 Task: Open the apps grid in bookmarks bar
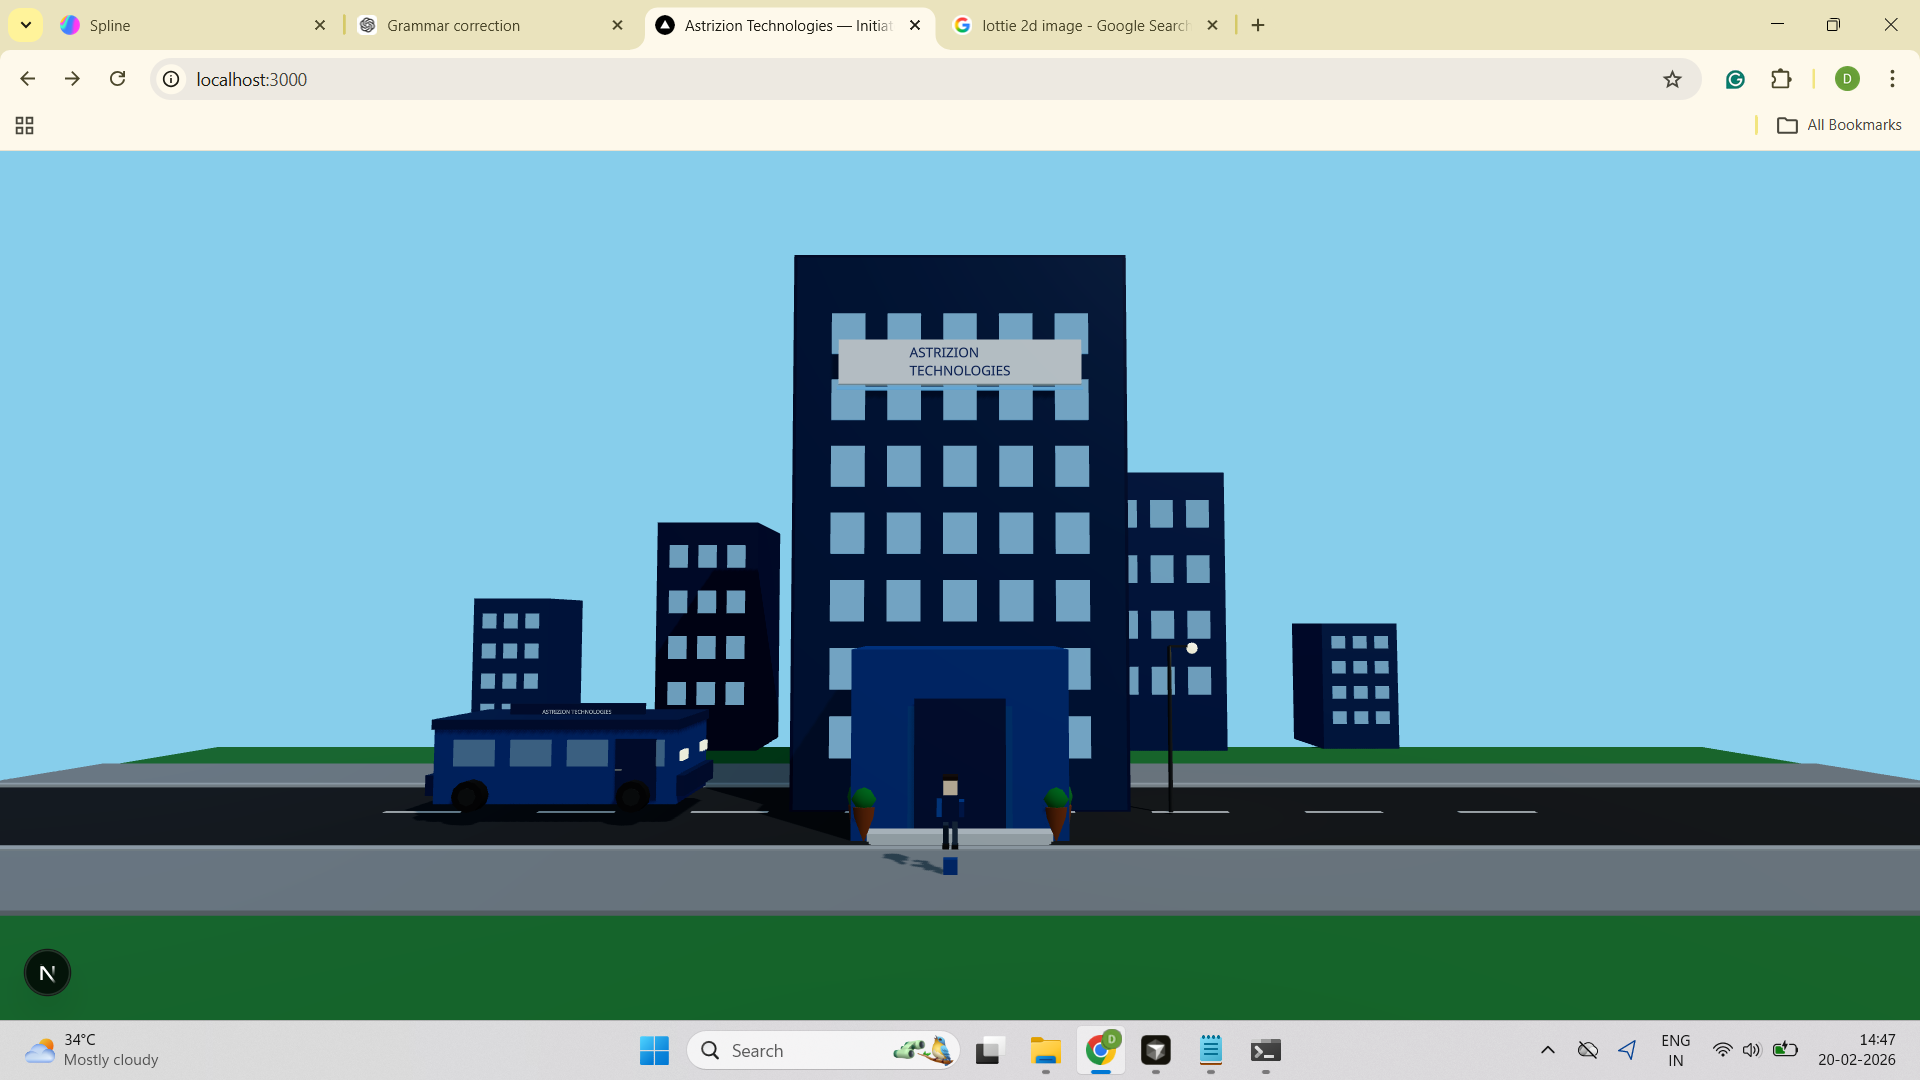click(x=25, y=125)
